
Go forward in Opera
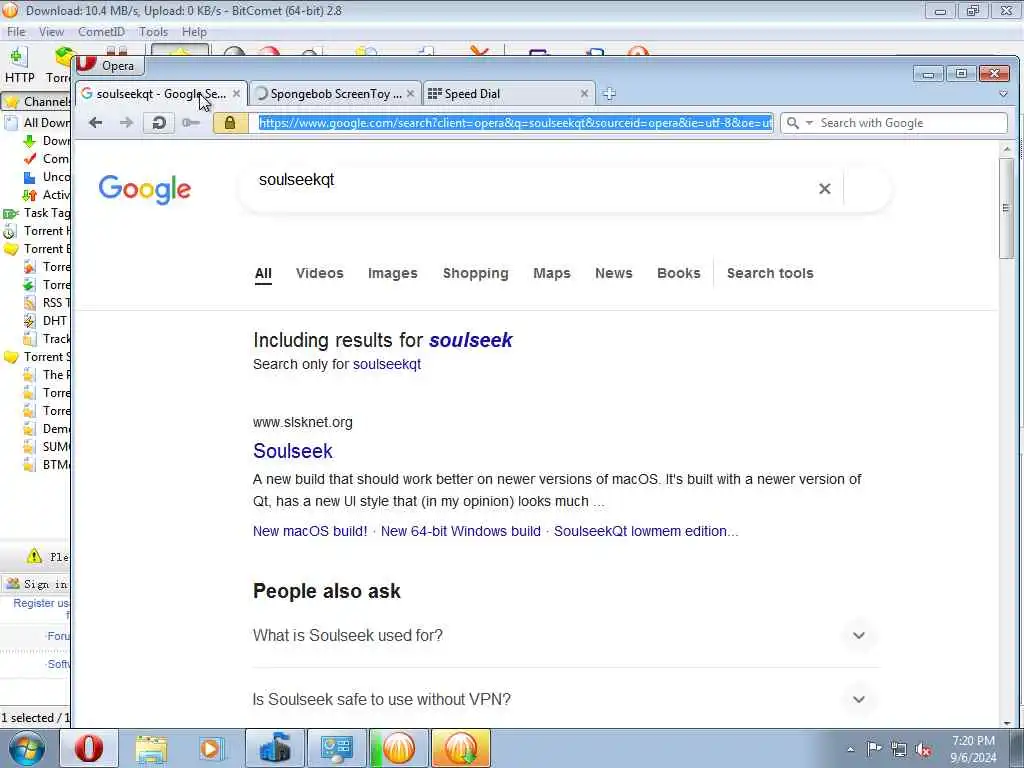[126, 123]
